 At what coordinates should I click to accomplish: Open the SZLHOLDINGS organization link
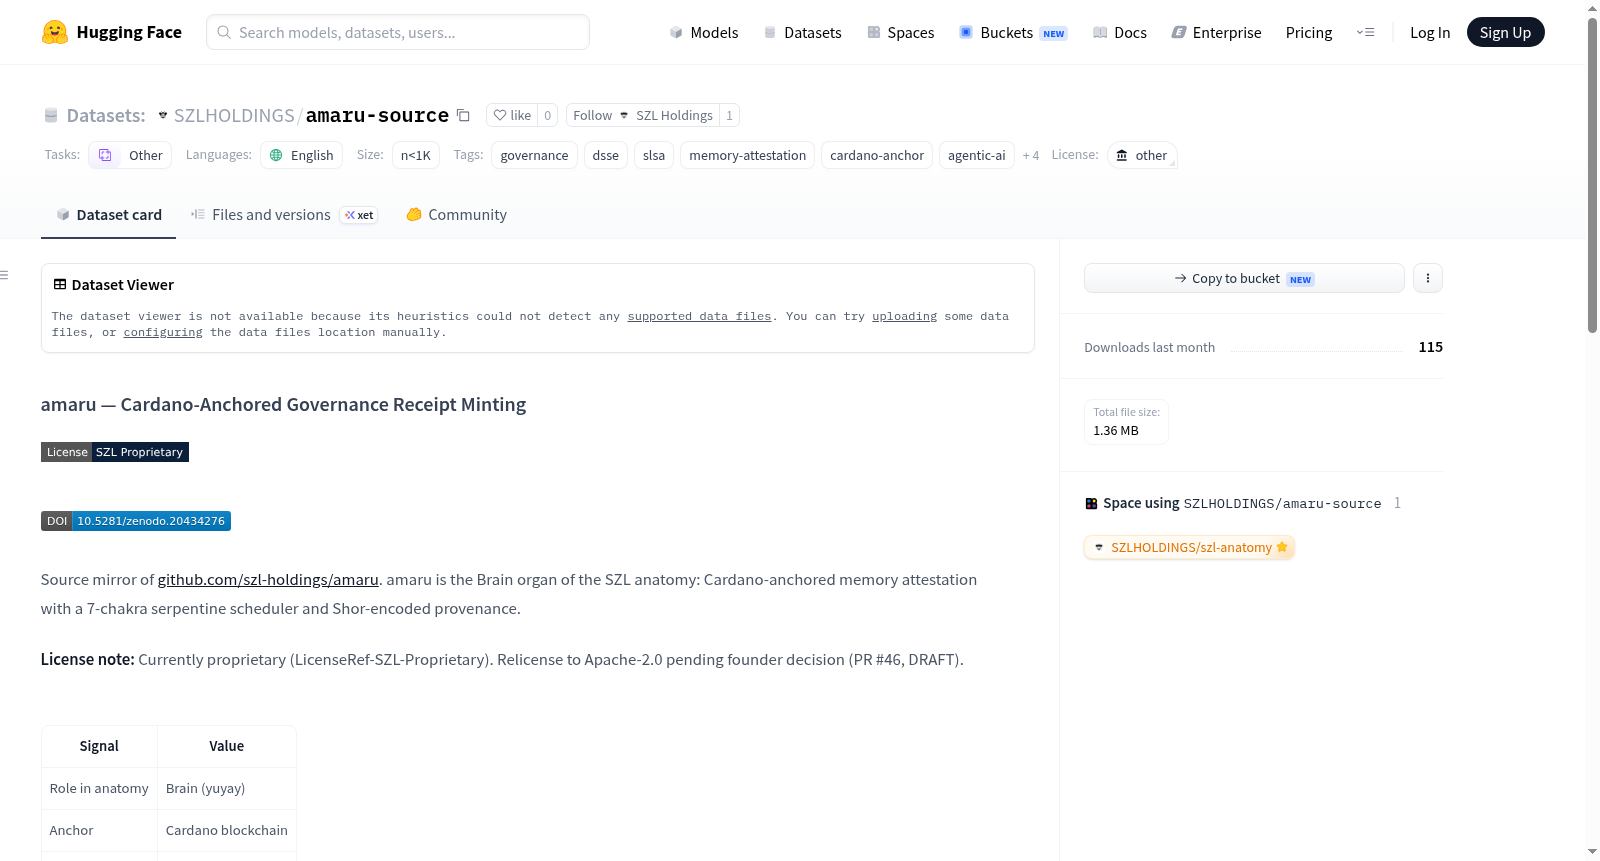click(234, 116)
